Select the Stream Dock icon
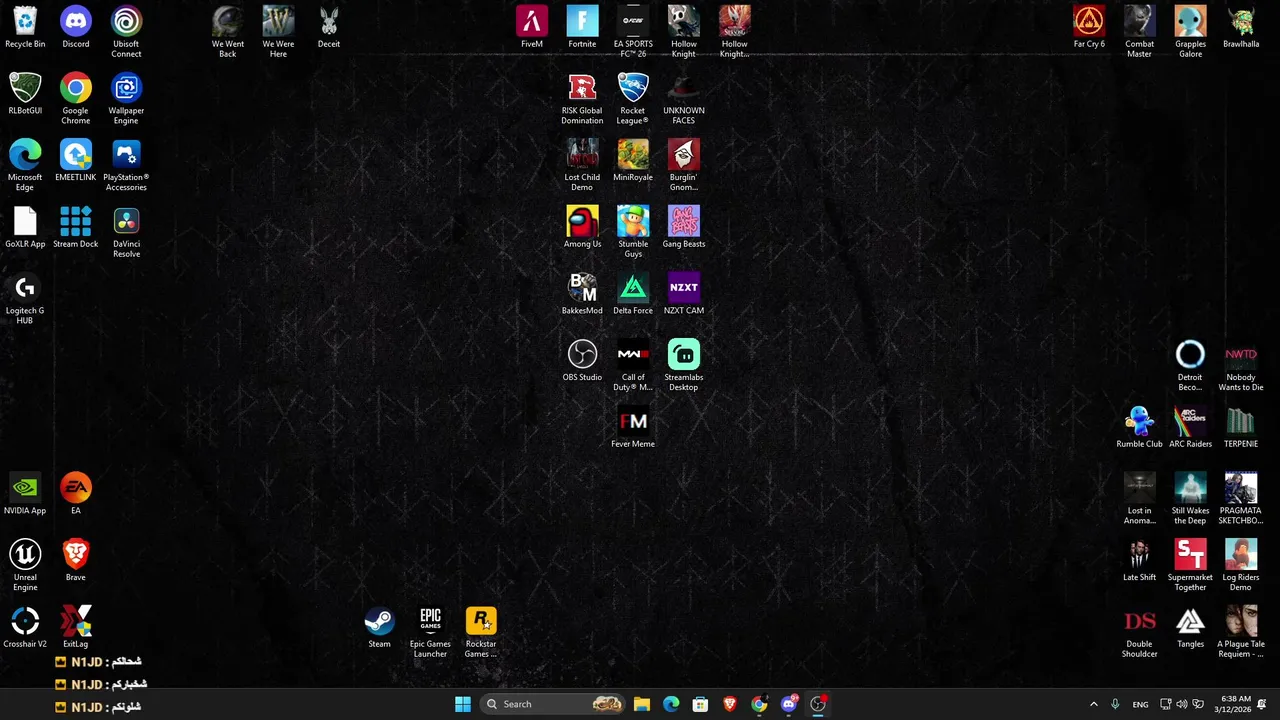1280x720 pixels. click(x=76, y=227)
